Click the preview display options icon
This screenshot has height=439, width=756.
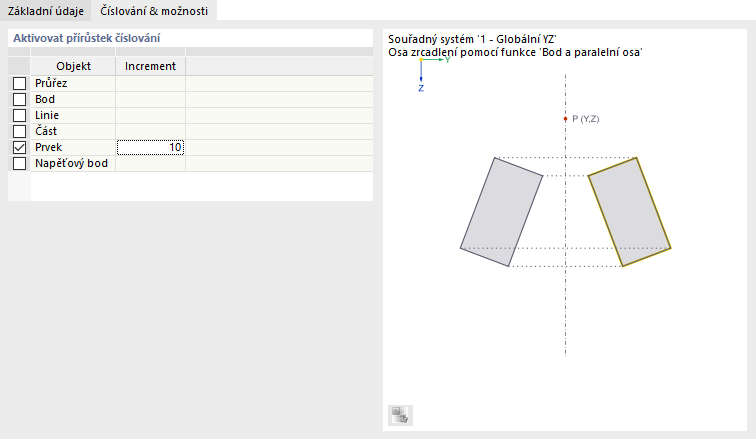[x=400, y=415]
